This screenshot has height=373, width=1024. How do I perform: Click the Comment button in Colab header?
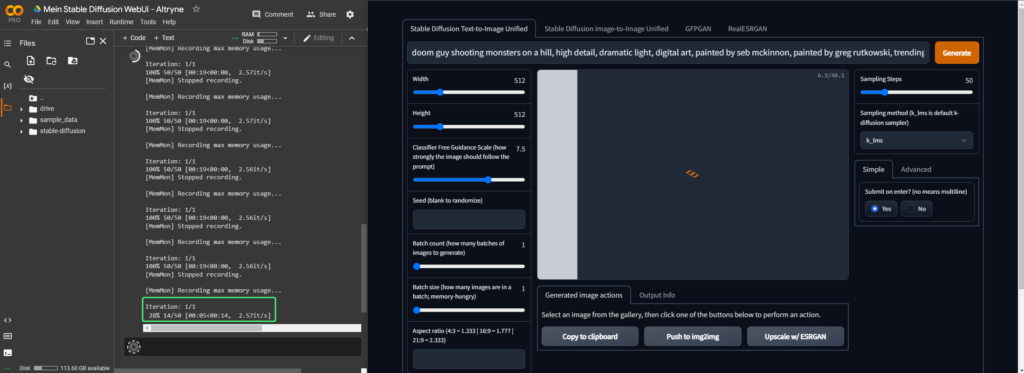273,14
